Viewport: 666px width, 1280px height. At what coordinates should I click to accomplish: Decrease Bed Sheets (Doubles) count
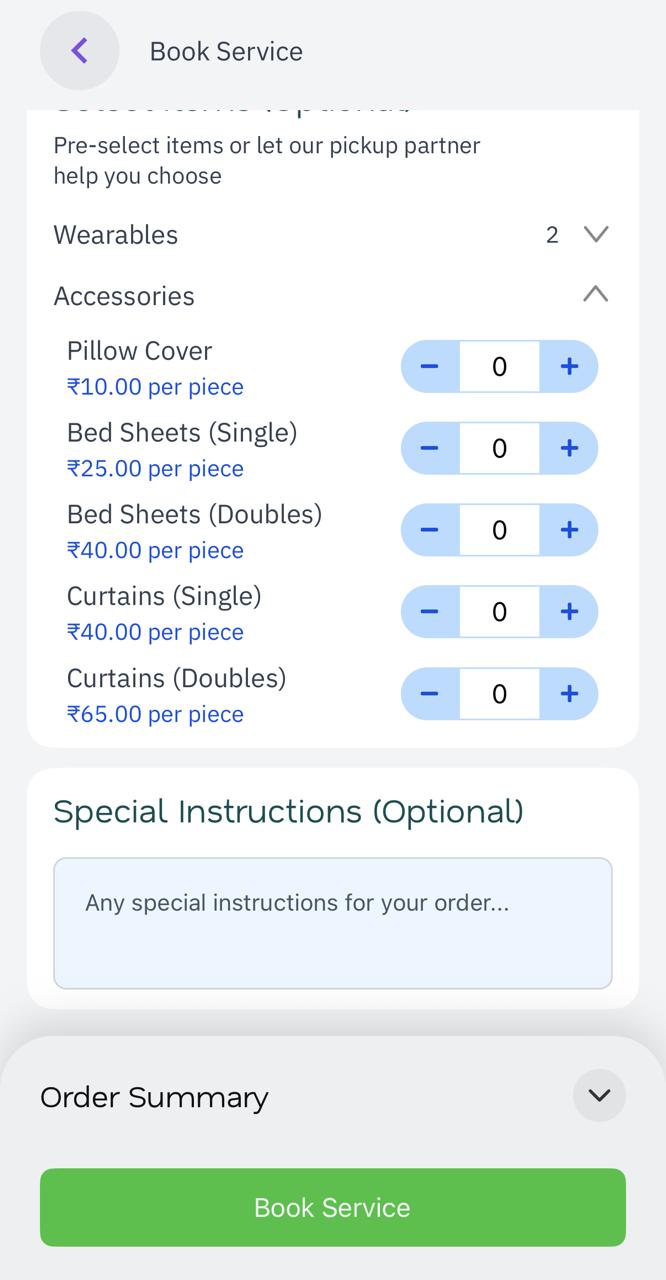(429, 530)
